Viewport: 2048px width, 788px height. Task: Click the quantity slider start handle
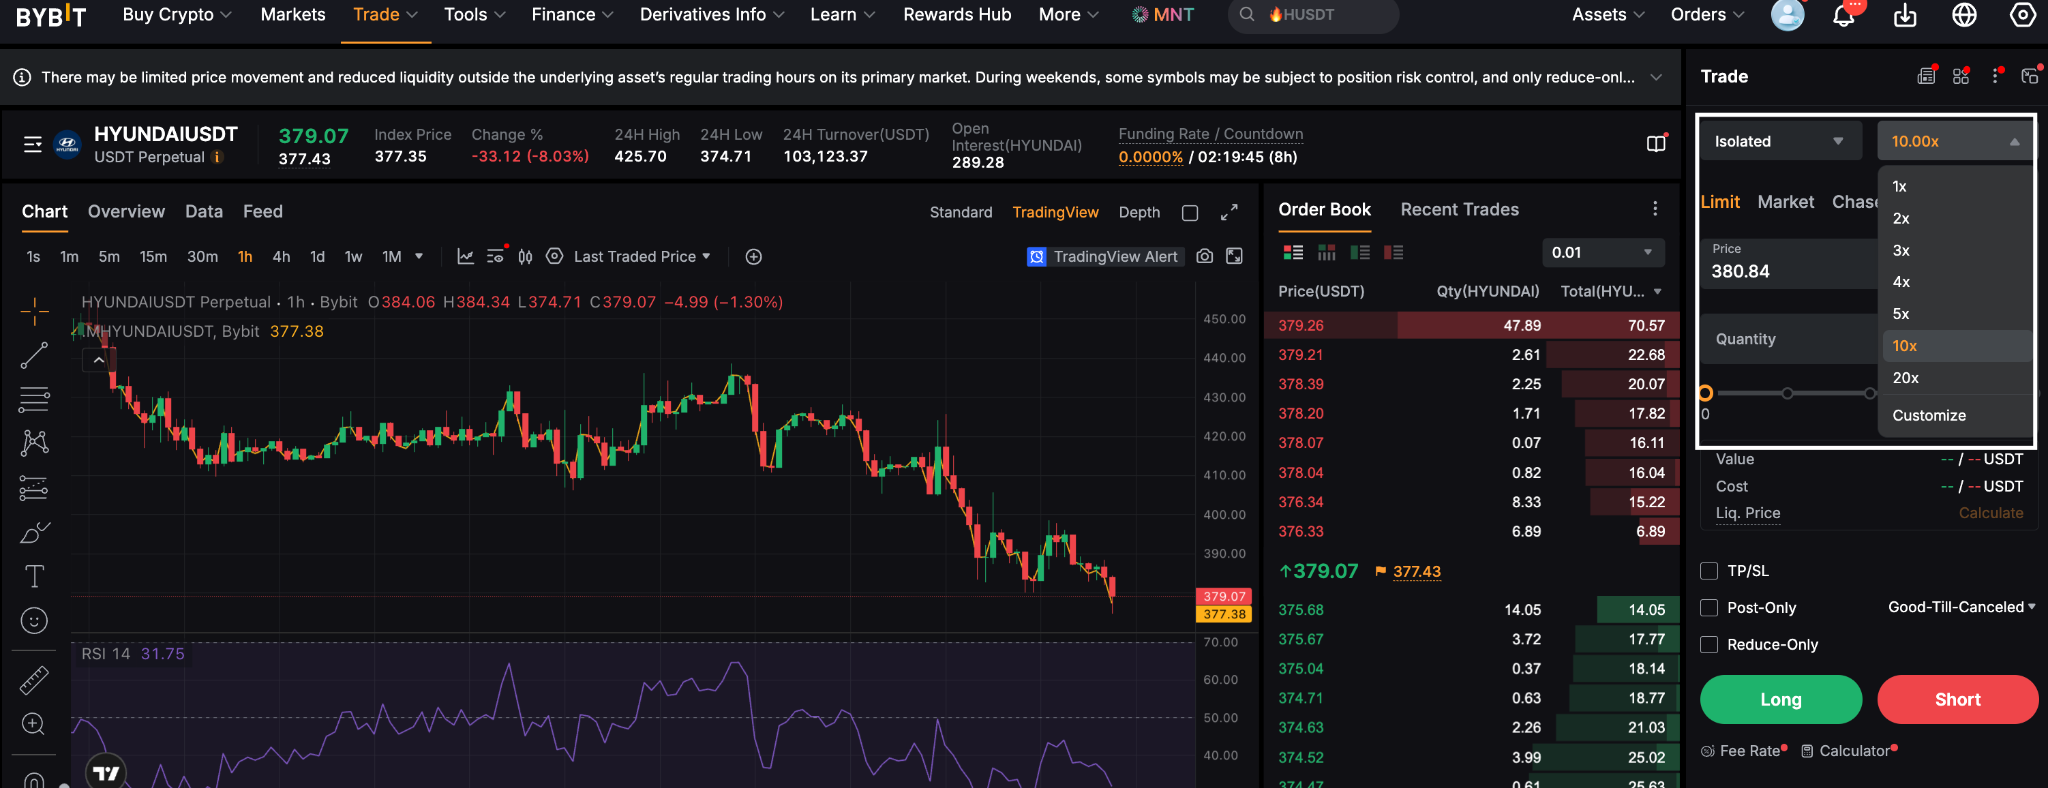point(1705,393)
